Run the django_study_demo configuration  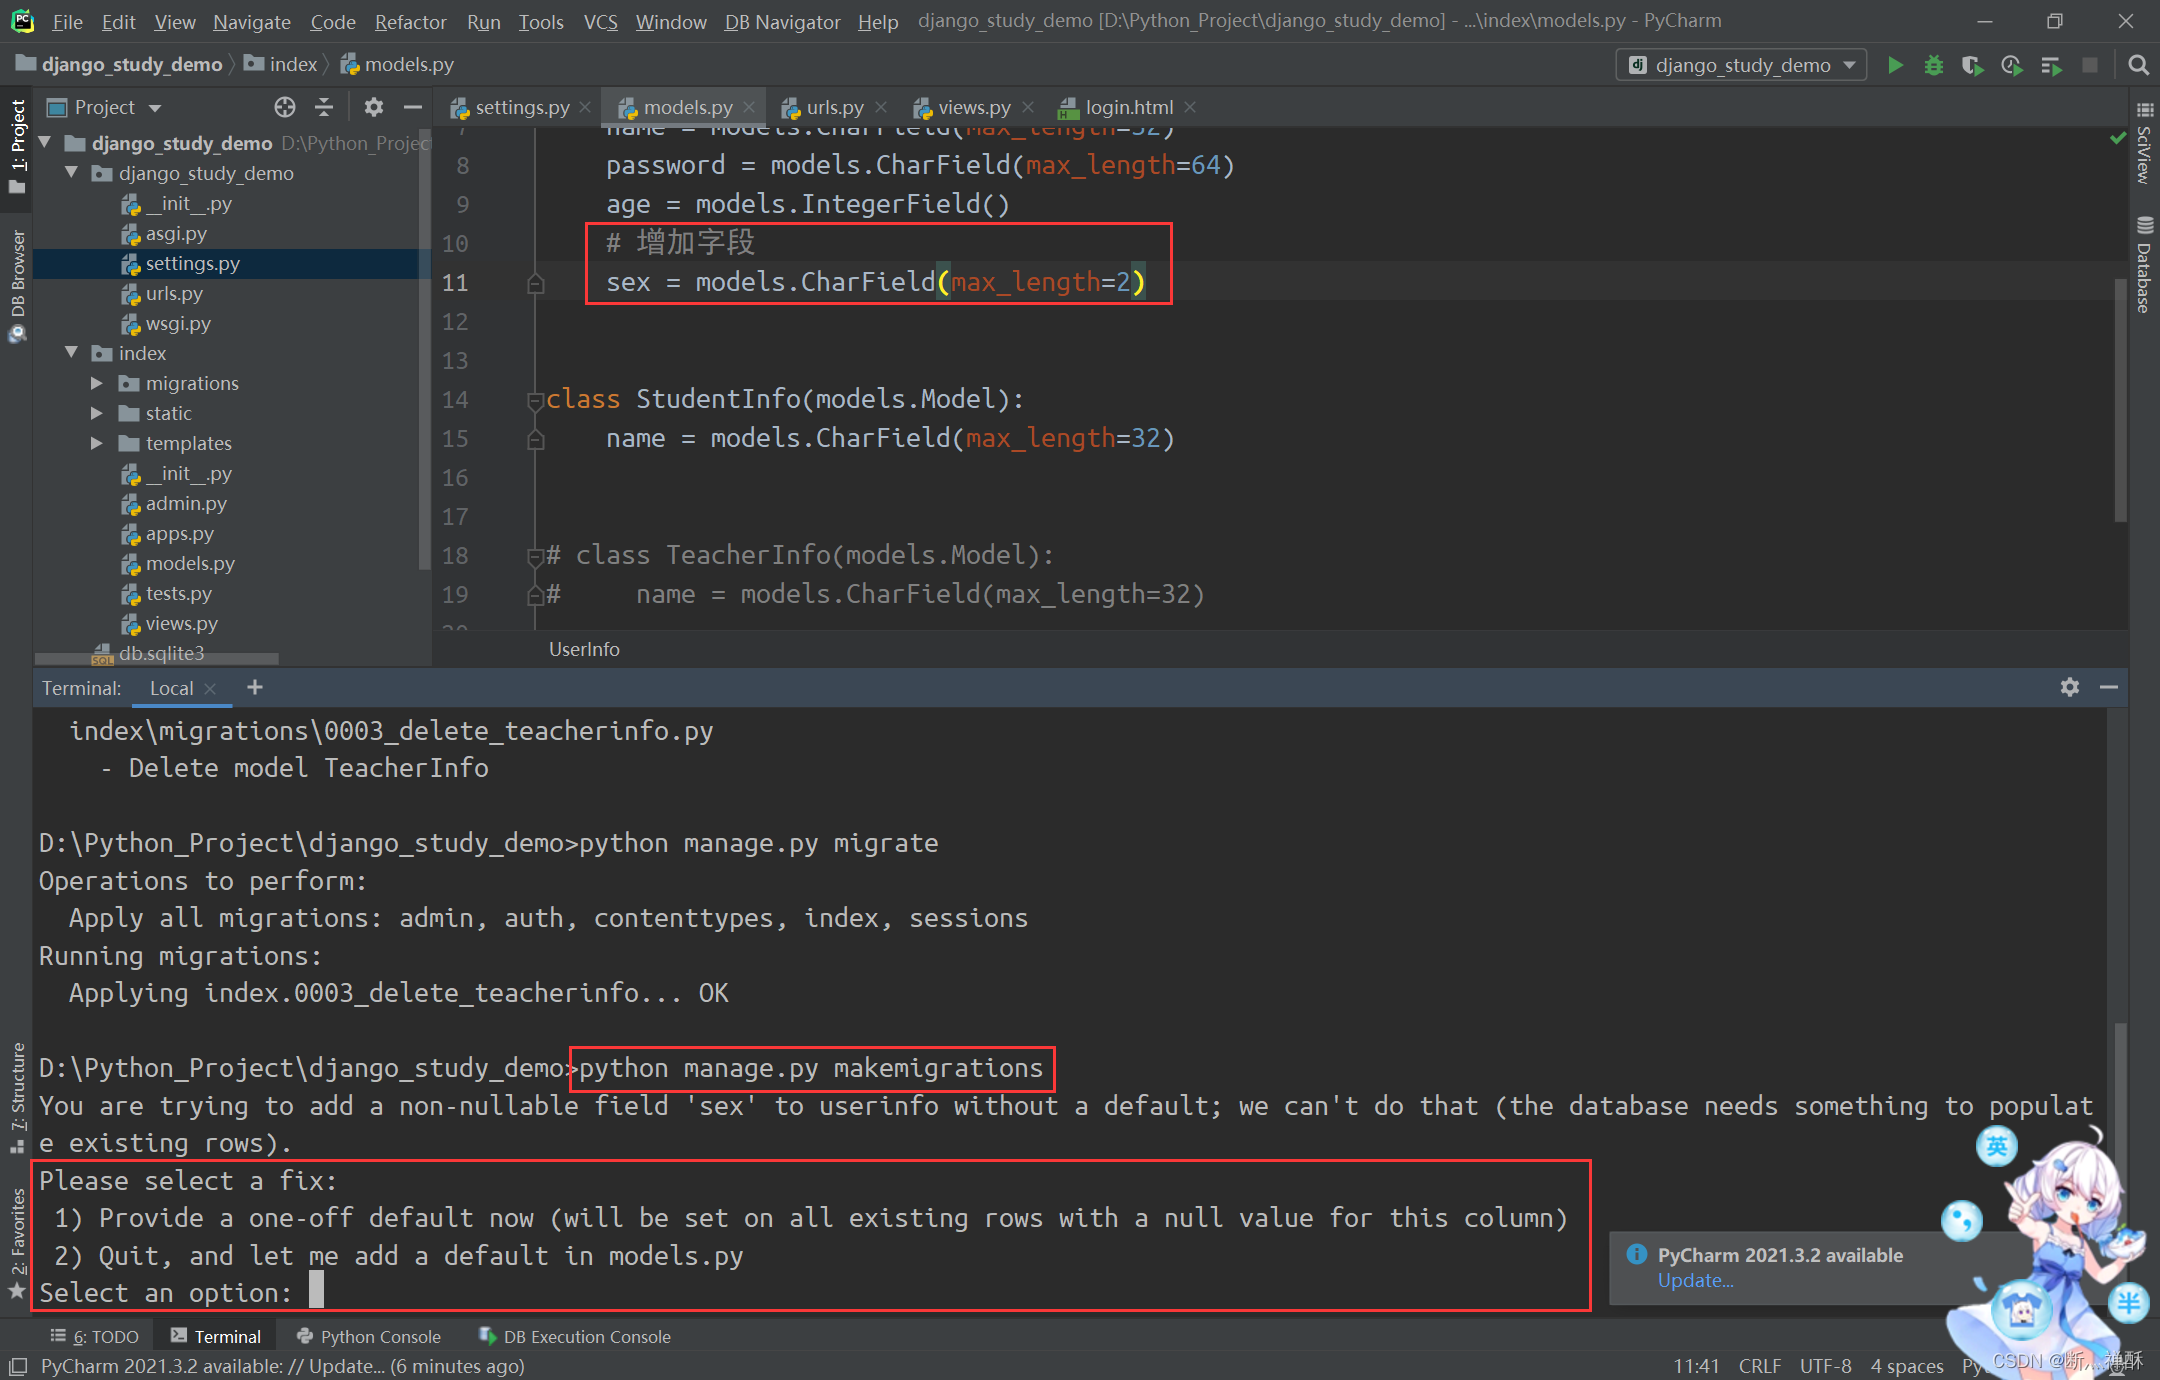(1894, 65)
